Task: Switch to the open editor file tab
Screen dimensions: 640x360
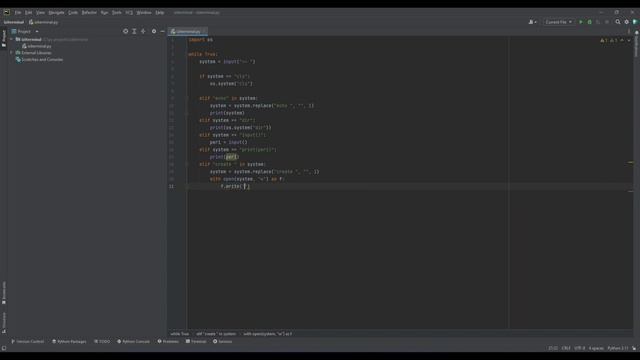Action: click(188, 31)
